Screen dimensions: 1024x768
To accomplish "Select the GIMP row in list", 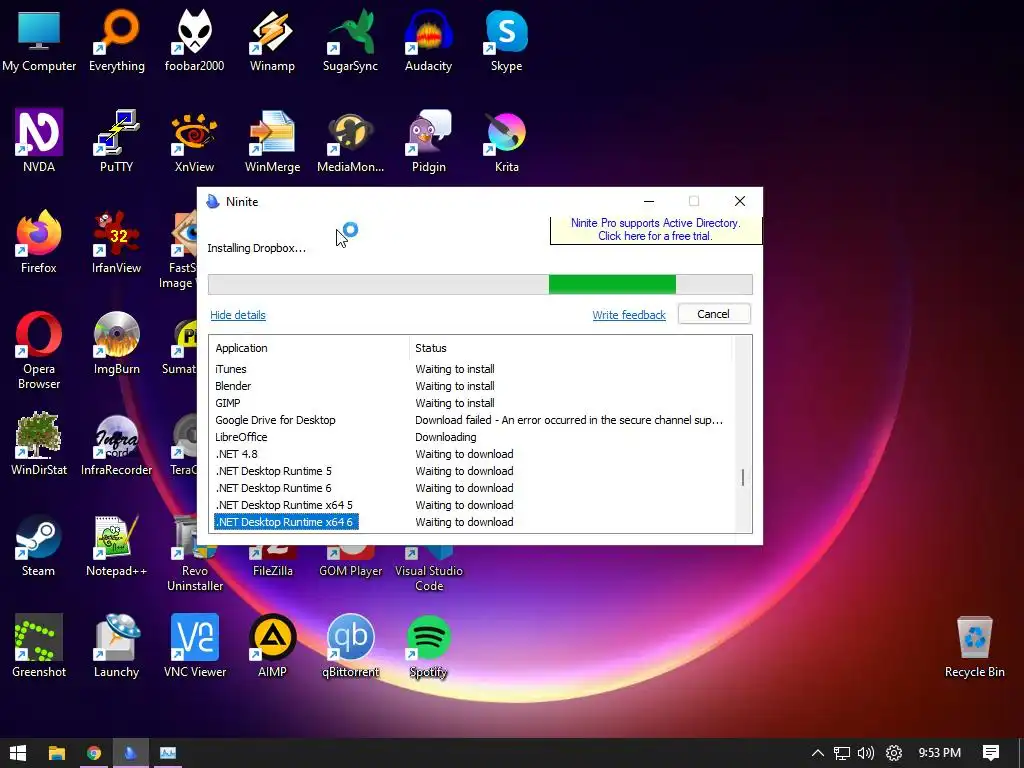I will coord(470,403).
